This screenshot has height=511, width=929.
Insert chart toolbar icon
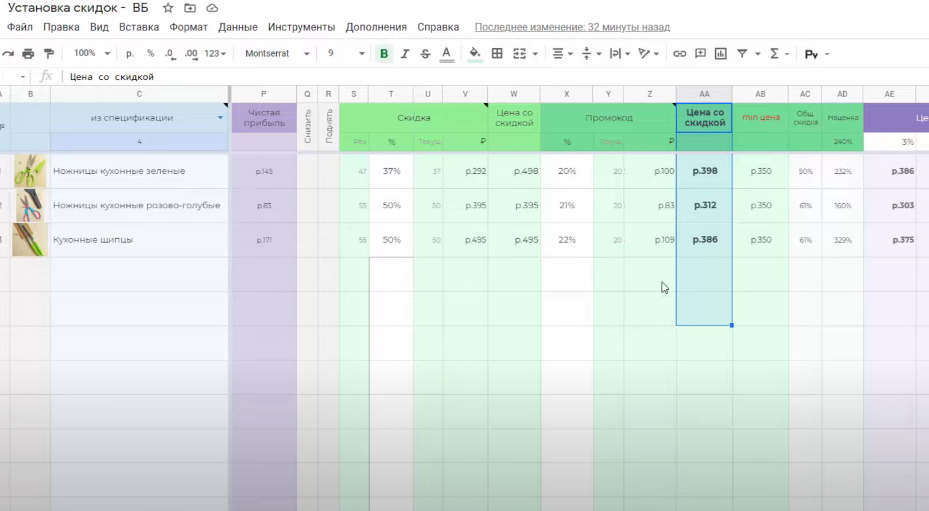(x=720, y=54)
